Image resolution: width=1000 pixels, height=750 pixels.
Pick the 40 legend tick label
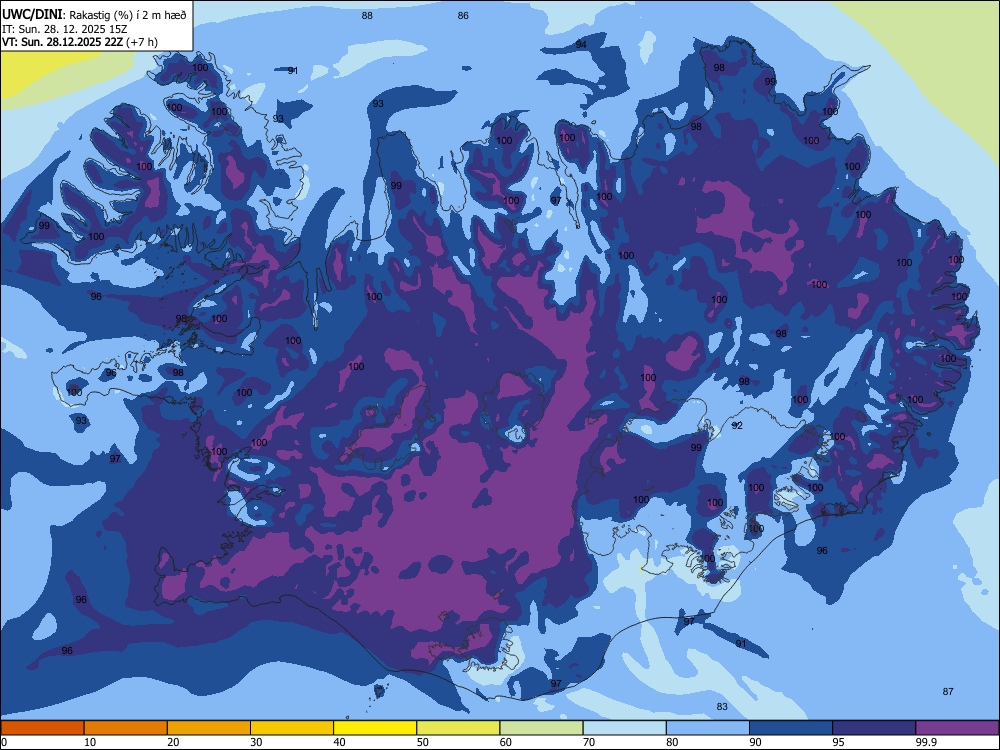[x=339, y=742]
